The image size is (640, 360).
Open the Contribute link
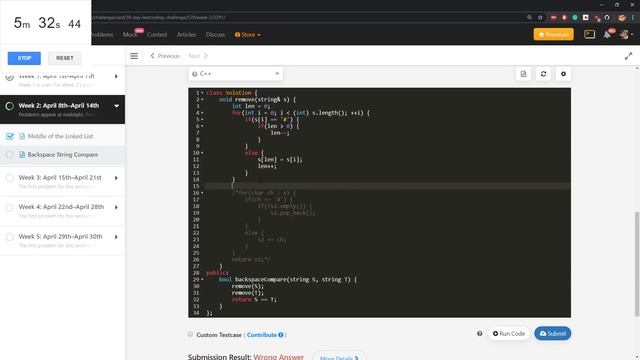[262, 335]
